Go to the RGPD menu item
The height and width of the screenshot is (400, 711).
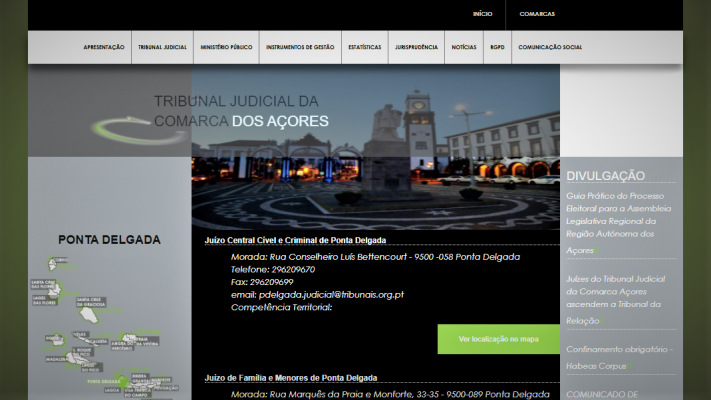[x=497, y=47]
